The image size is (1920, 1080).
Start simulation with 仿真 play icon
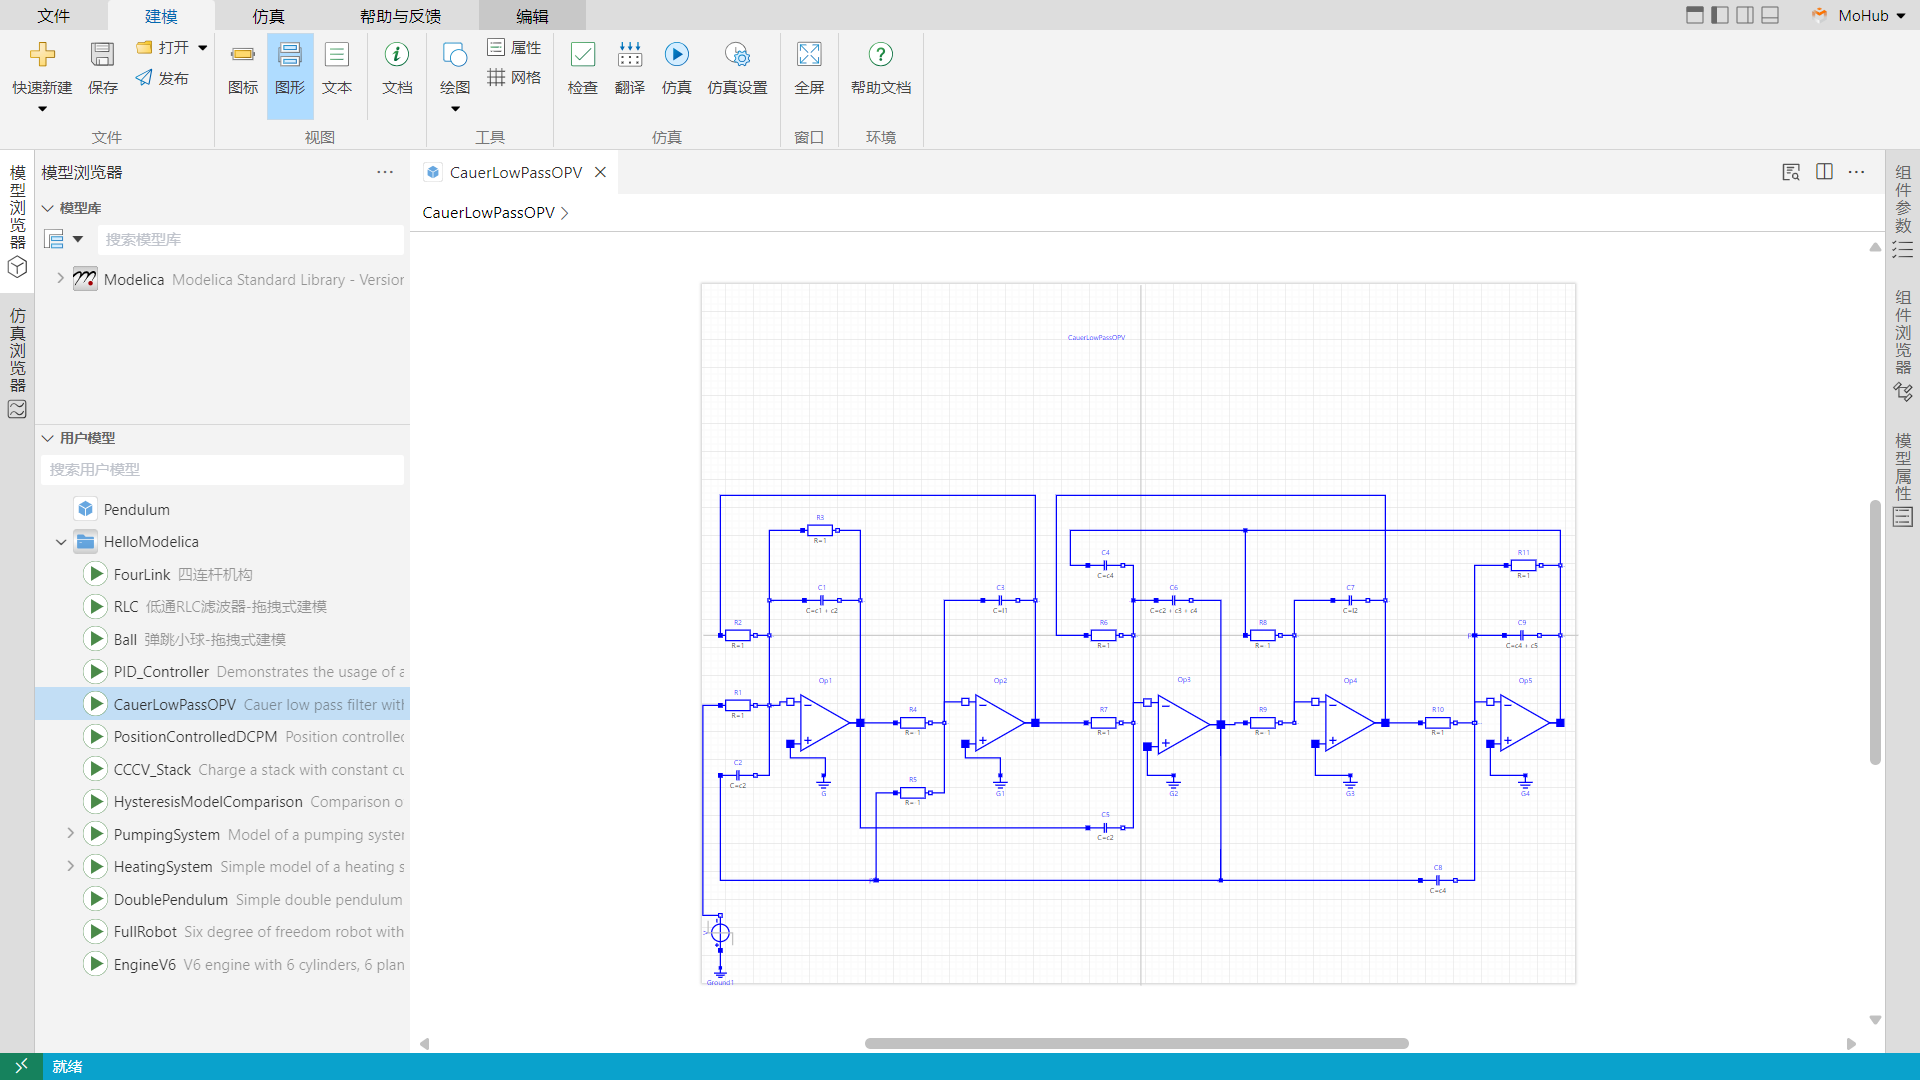click(x=677, y=67)
